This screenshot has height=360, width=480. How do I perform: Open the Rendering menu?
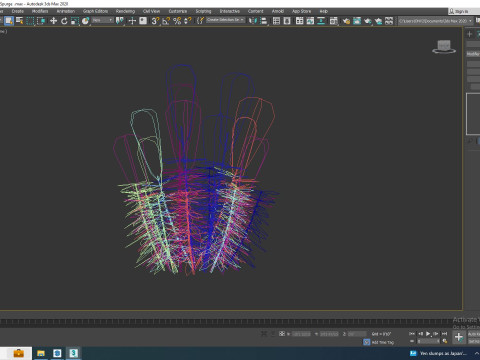pos(125,11)
